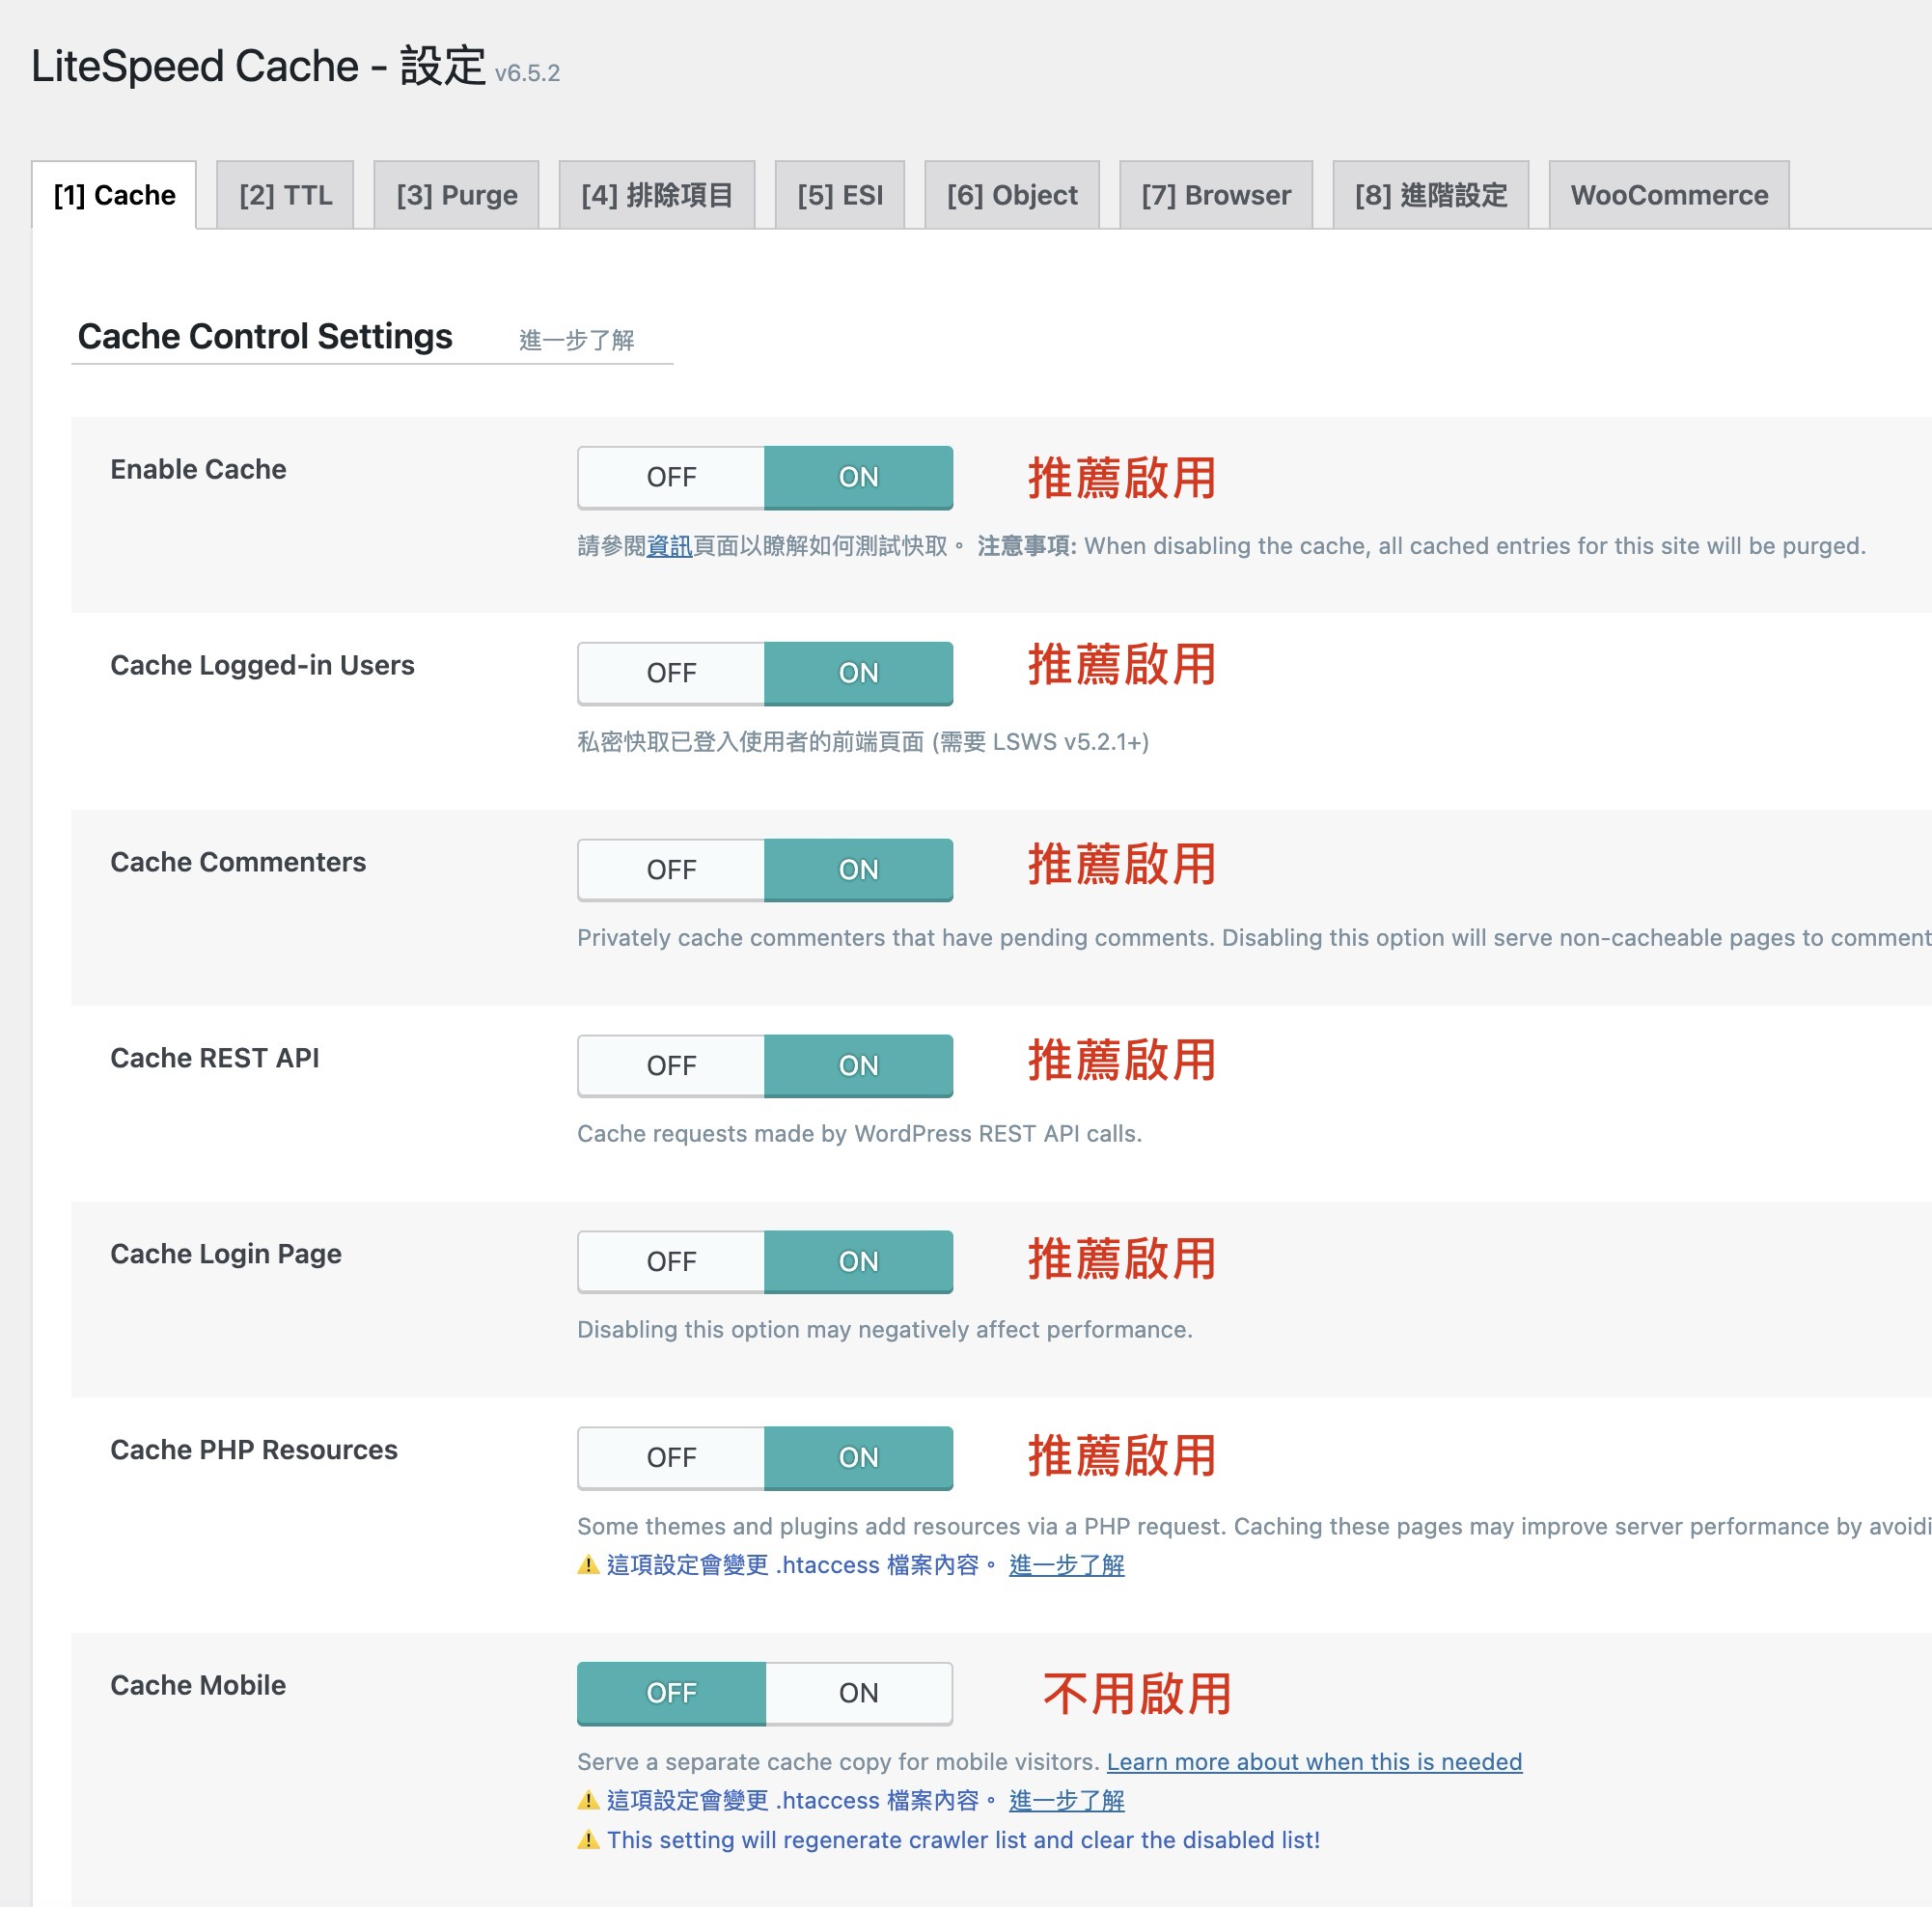Image resolution: width=1932 pixels, height=1907 pixels.
Task: Click the Cache Commenters label
Action: click(238, 862)
